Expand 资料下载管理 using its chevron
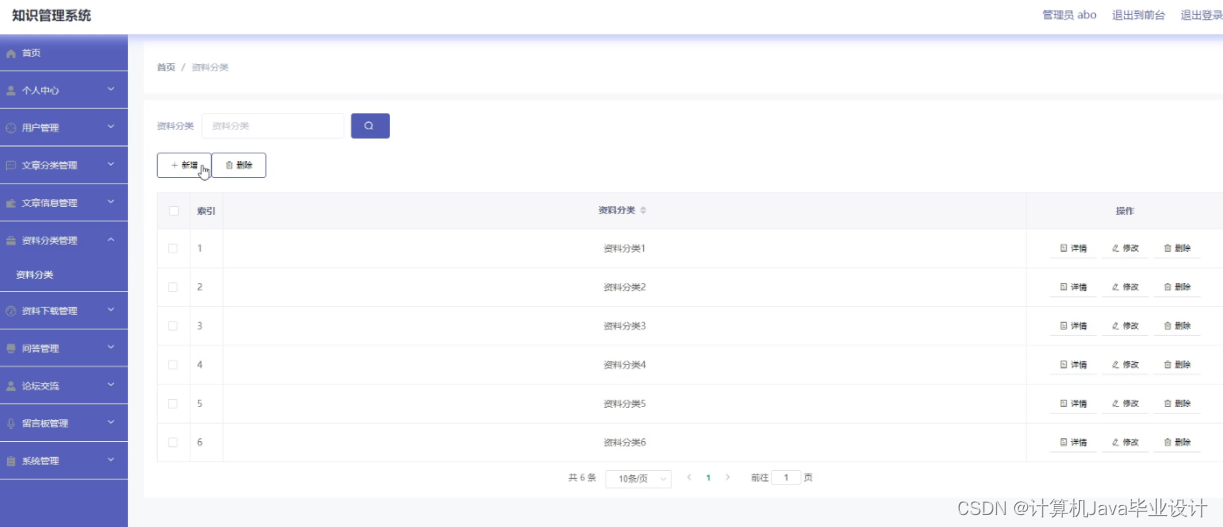1223x527 pixels. [x=111, y=310]
